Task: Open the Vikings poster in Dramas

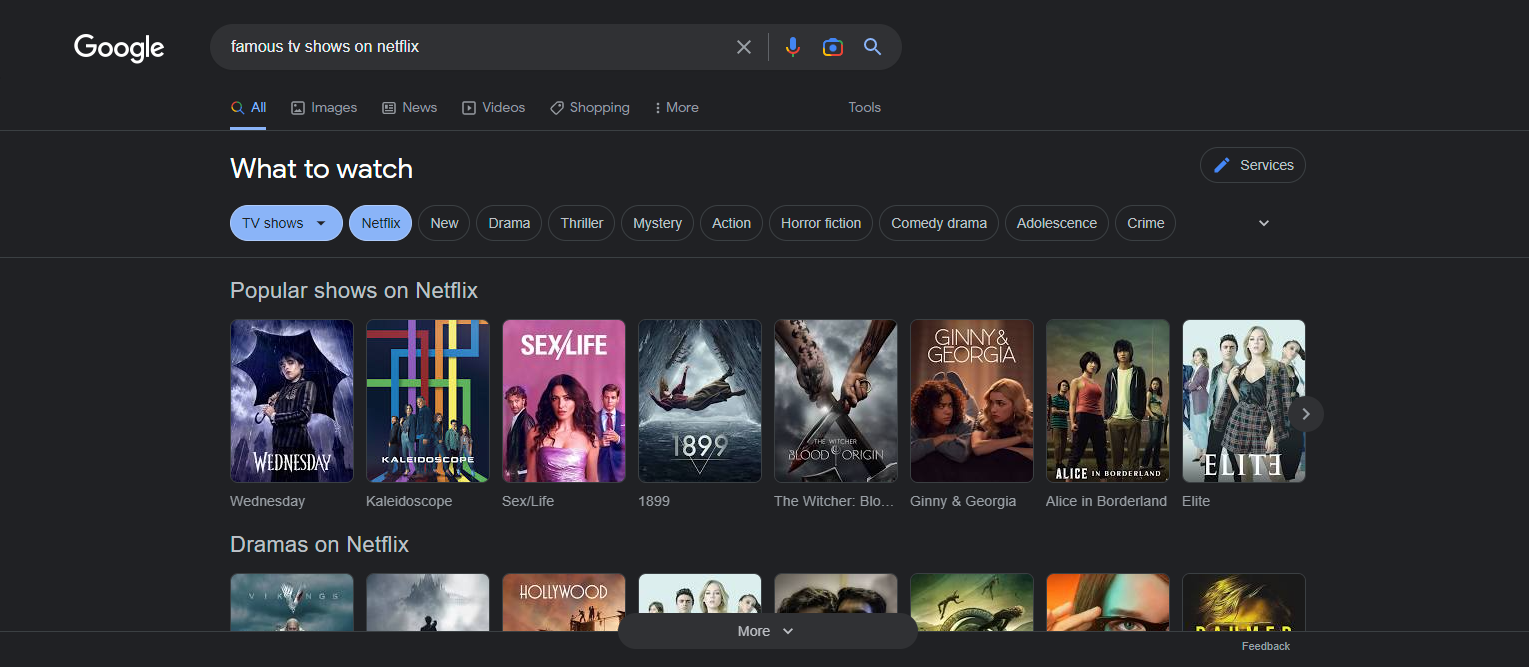Action: tap(292, 602)
